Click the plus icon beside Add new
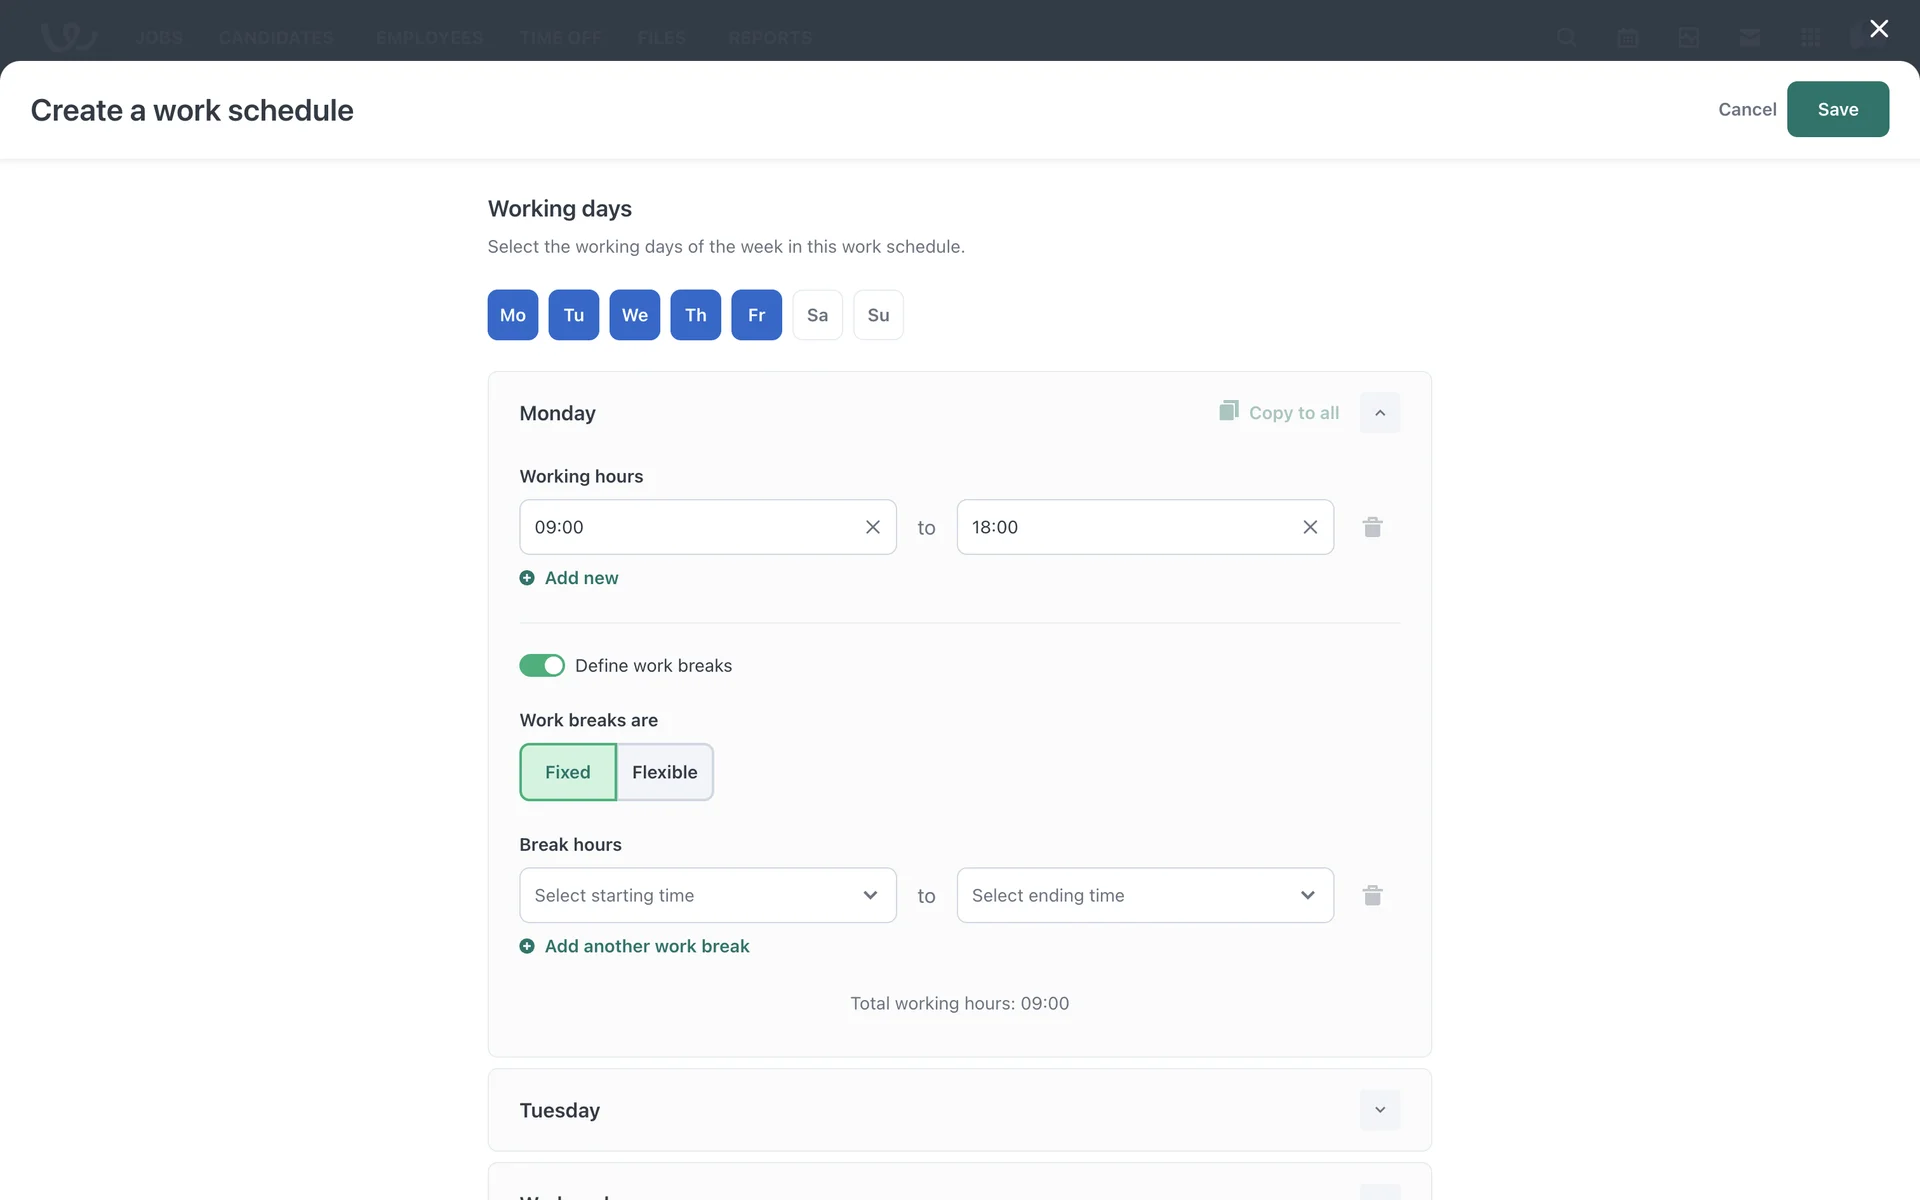Image resolution: width=1920 pixels, height=1200 pixels. click(527, 578)
